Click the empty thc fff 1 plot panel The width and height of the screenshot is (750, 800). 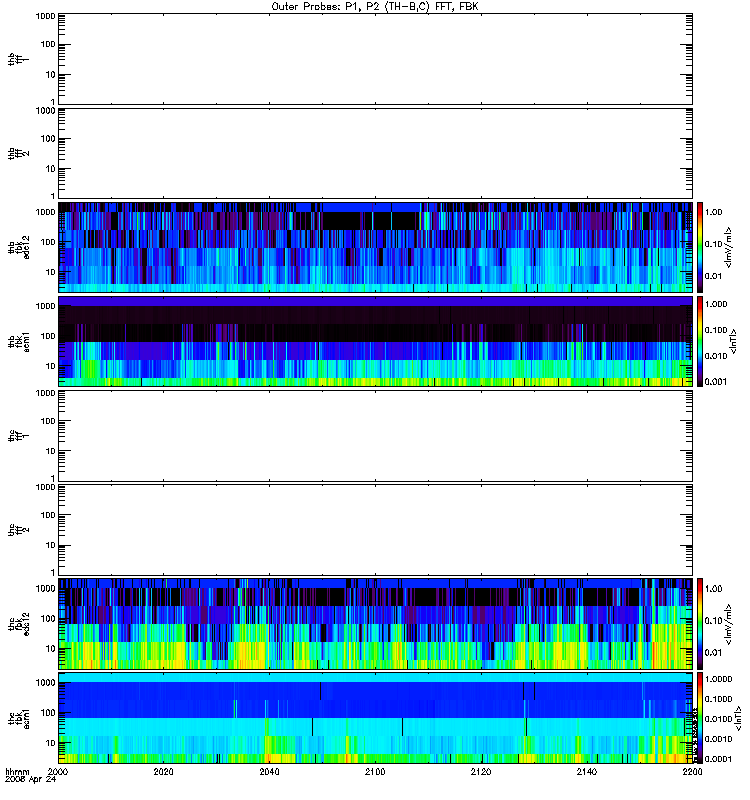375,436
